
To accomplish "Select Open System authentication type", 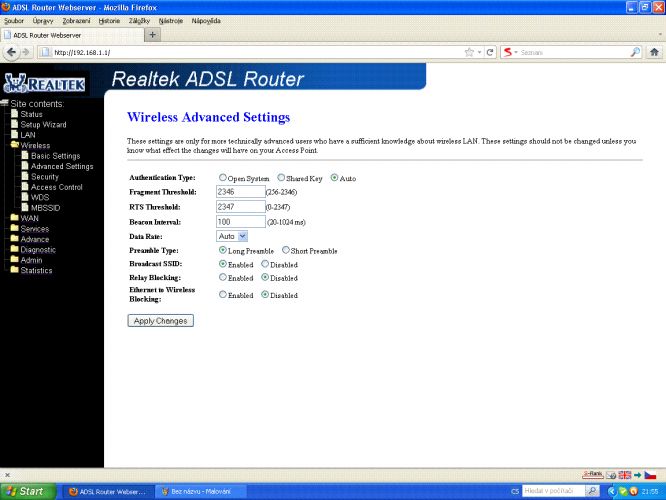I will (x=223, y=178).
